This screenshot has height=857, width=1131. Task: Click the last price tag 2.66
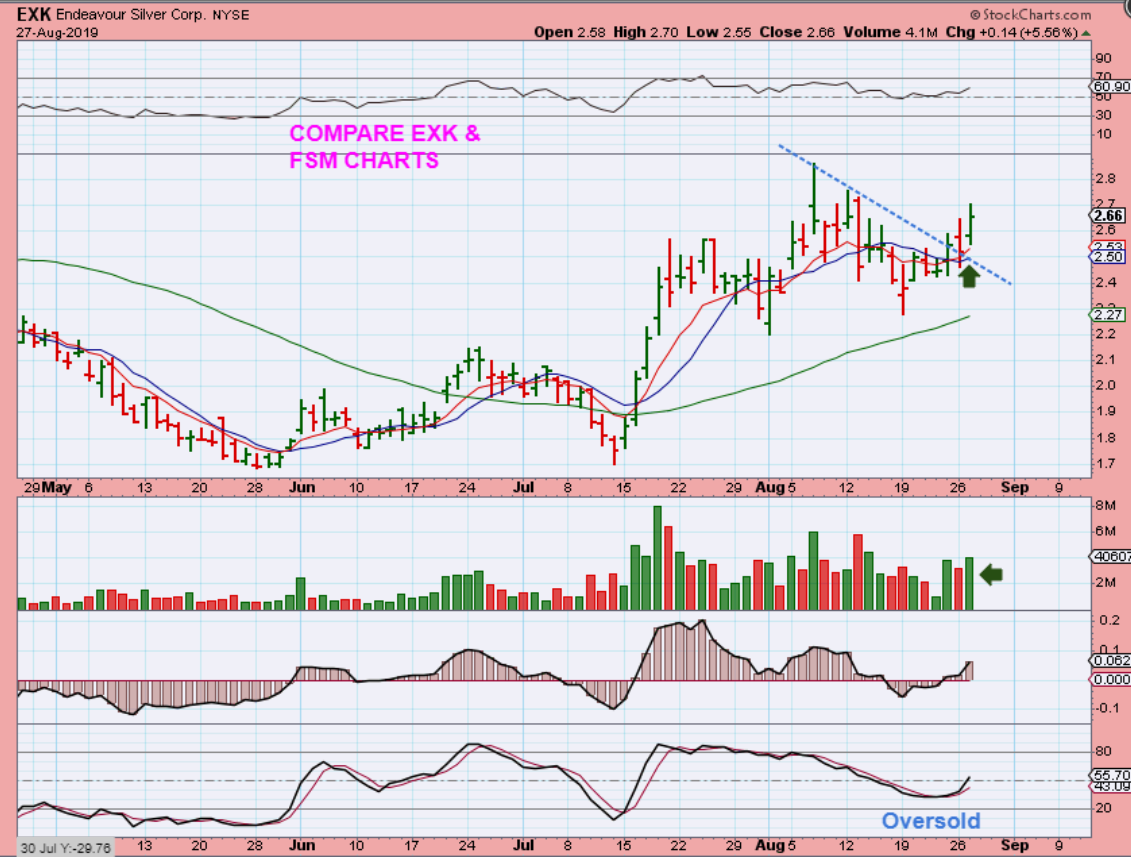(x=1107, y=216)
